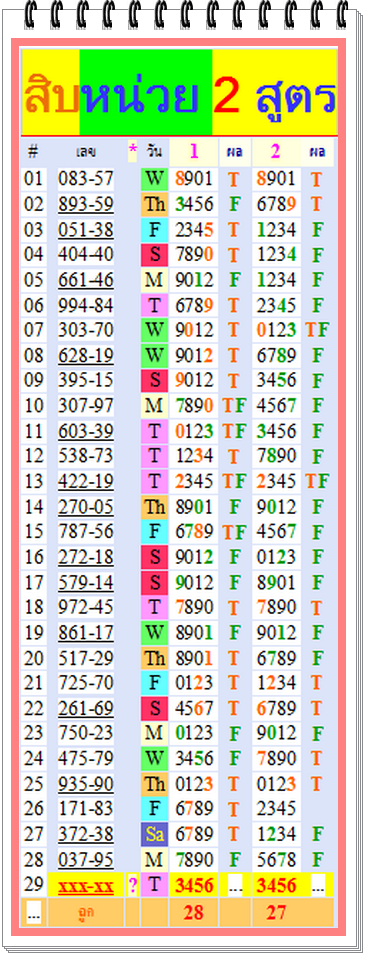365x955 pixels.
Task: Select the red S day cell in row 04
Action: point(155,255)
